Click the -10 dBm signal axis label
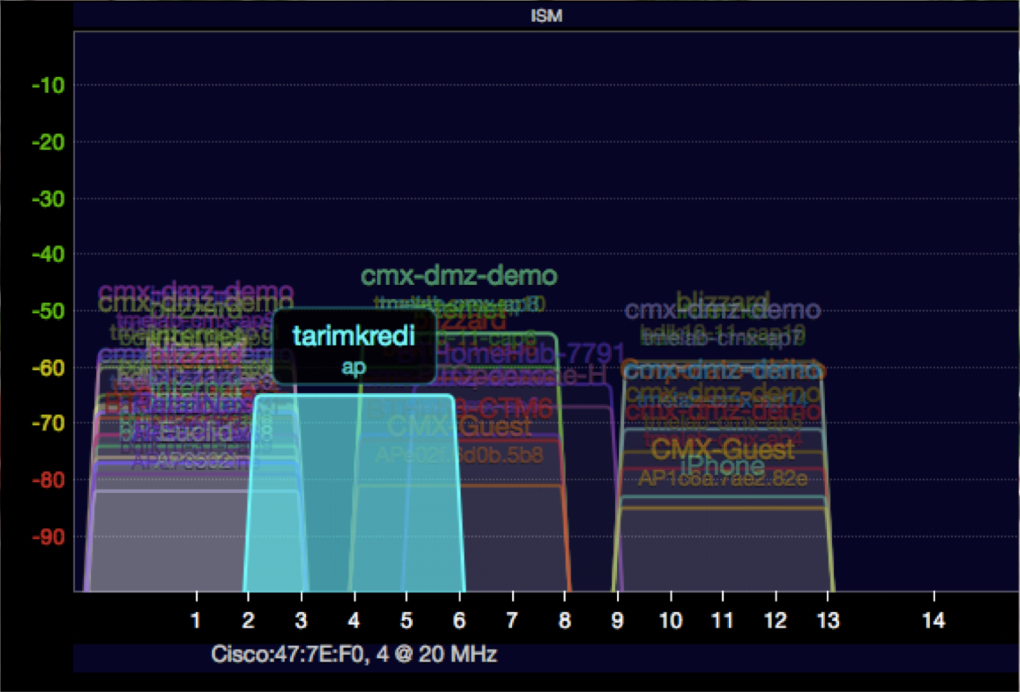Screen dimensions: 1020x692 (x=49, y=85)
